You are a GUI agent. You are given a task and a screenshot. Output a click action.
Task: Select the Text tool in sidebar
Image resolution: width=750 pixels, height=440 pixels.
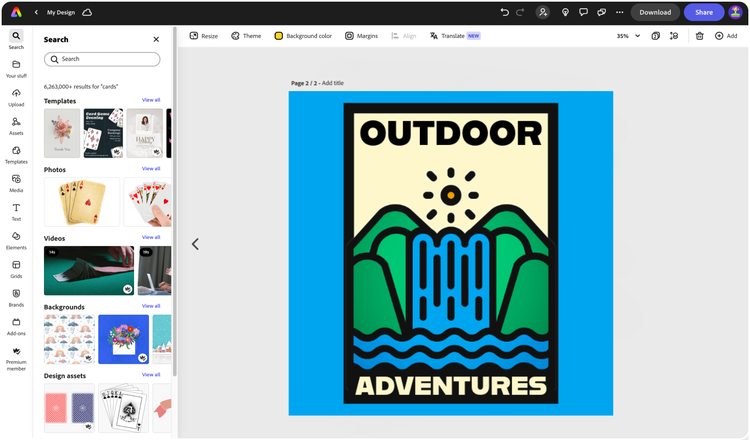[x=16, y=211]
